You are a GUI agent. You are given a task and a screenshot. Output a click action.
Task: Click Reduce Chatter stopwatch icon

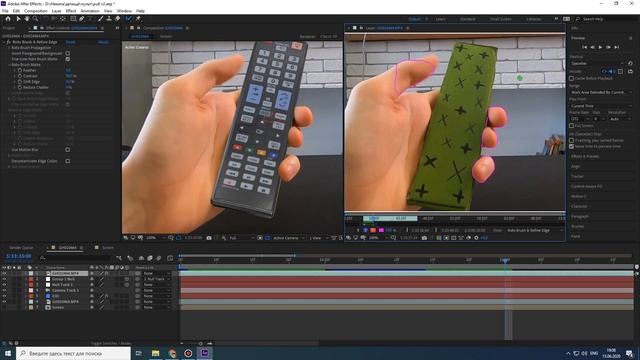20,87
